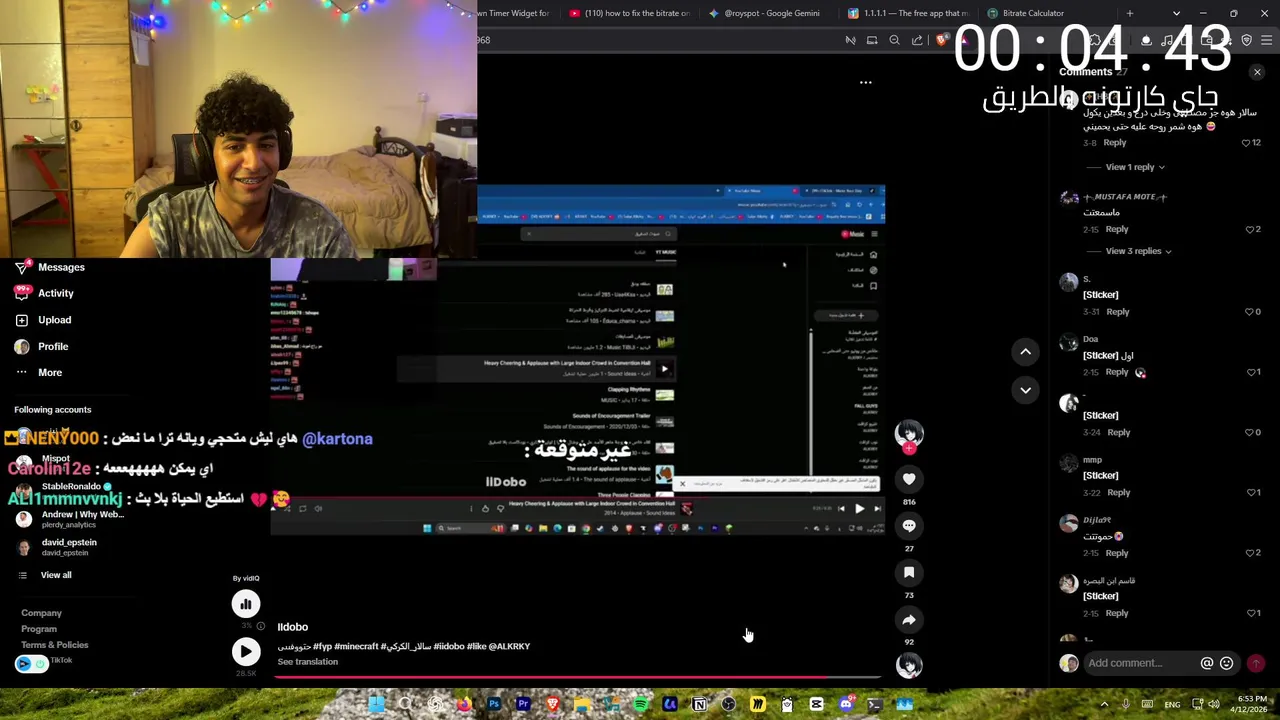The image size is (1280, 720).
Task: Switch to the 1.1.1.1 free app tab
Action: click(908, 13)
